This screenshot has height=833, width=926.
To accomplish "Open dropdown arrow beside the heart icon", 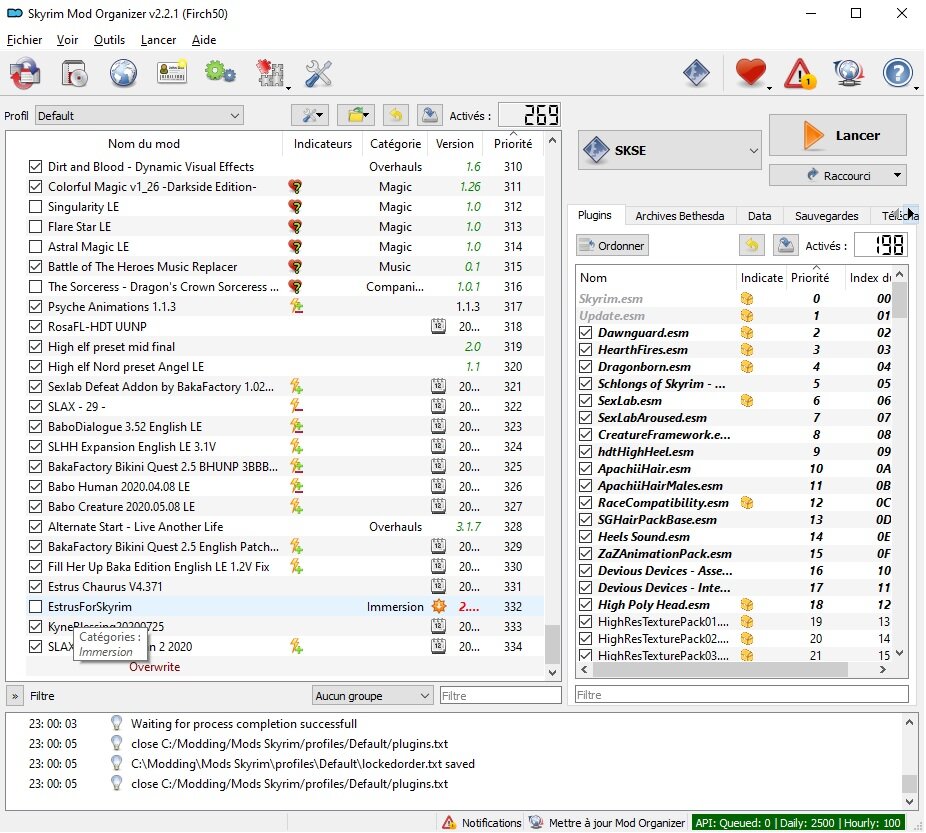I will [770, 88].
